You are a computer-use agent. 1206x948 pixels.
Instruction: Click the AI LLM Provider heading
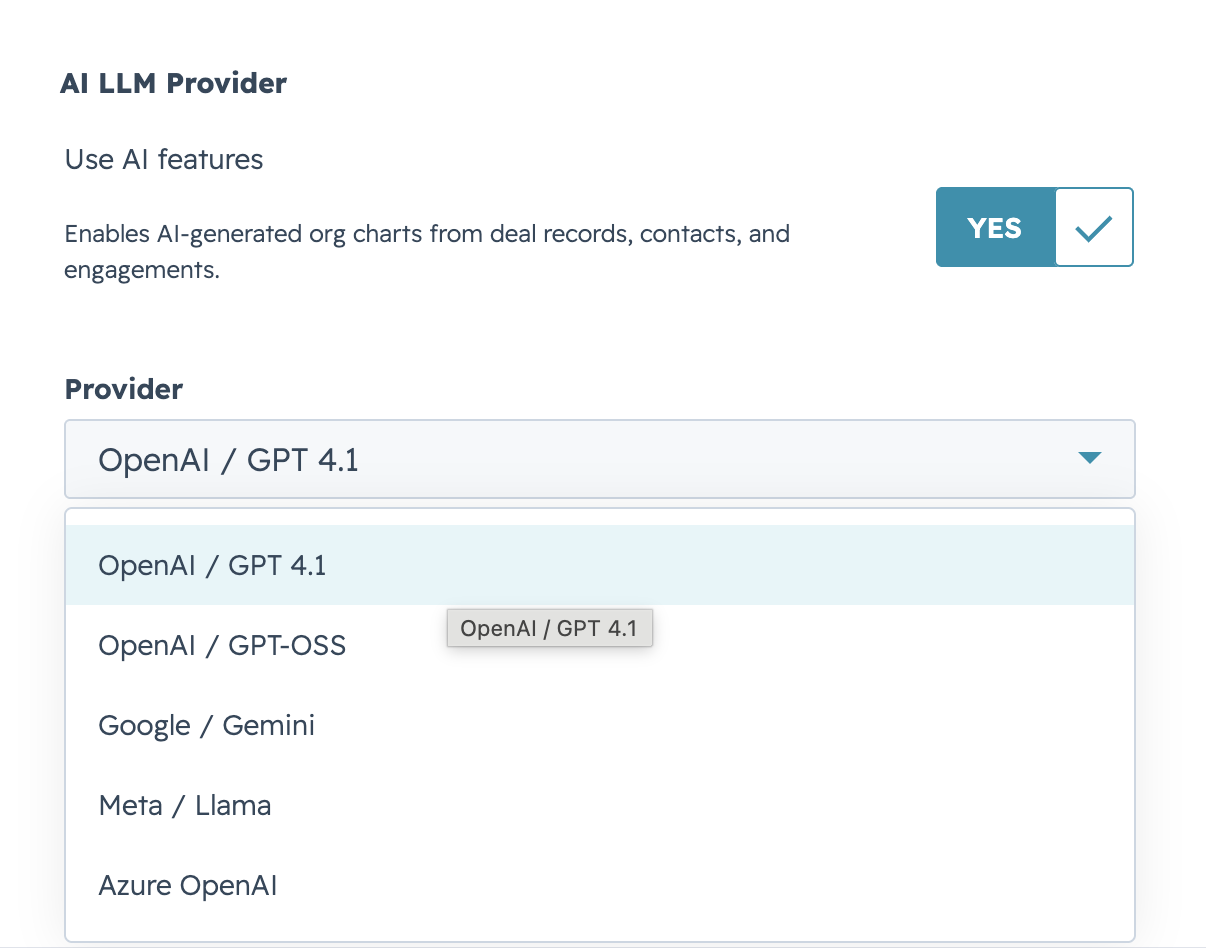click(x=173, y=83)
